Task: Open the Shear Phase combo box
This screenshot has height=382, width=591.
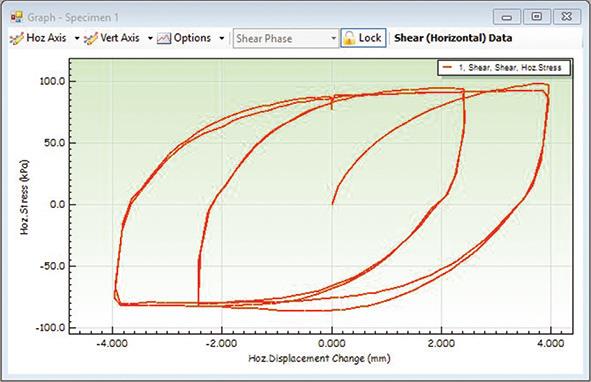Action: click(285, 38)
